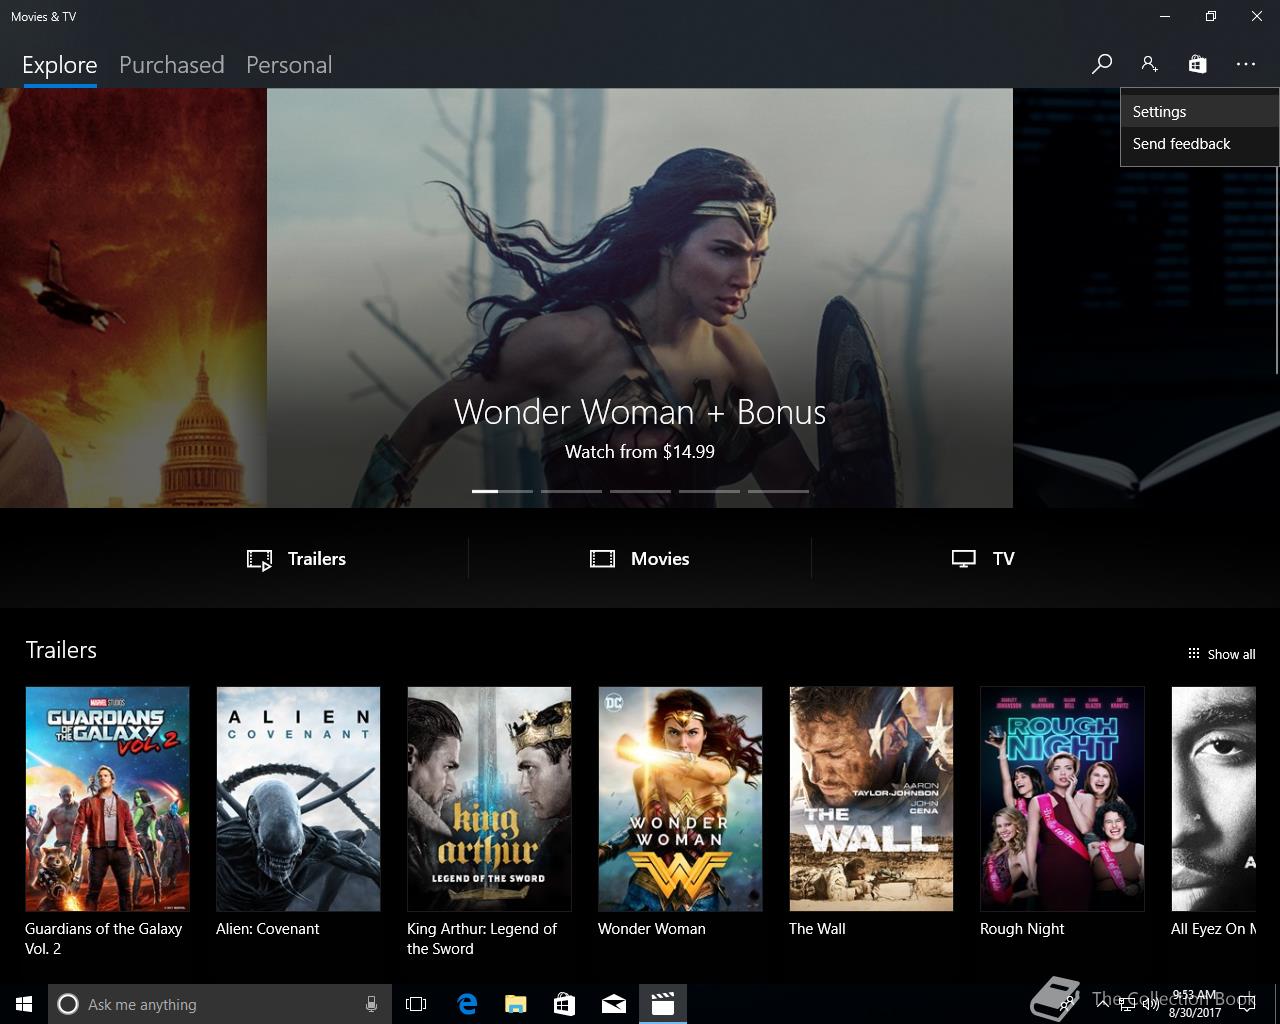Click the Rough Night title text
The image size is (1280, 1024).
click(1022, 929)
